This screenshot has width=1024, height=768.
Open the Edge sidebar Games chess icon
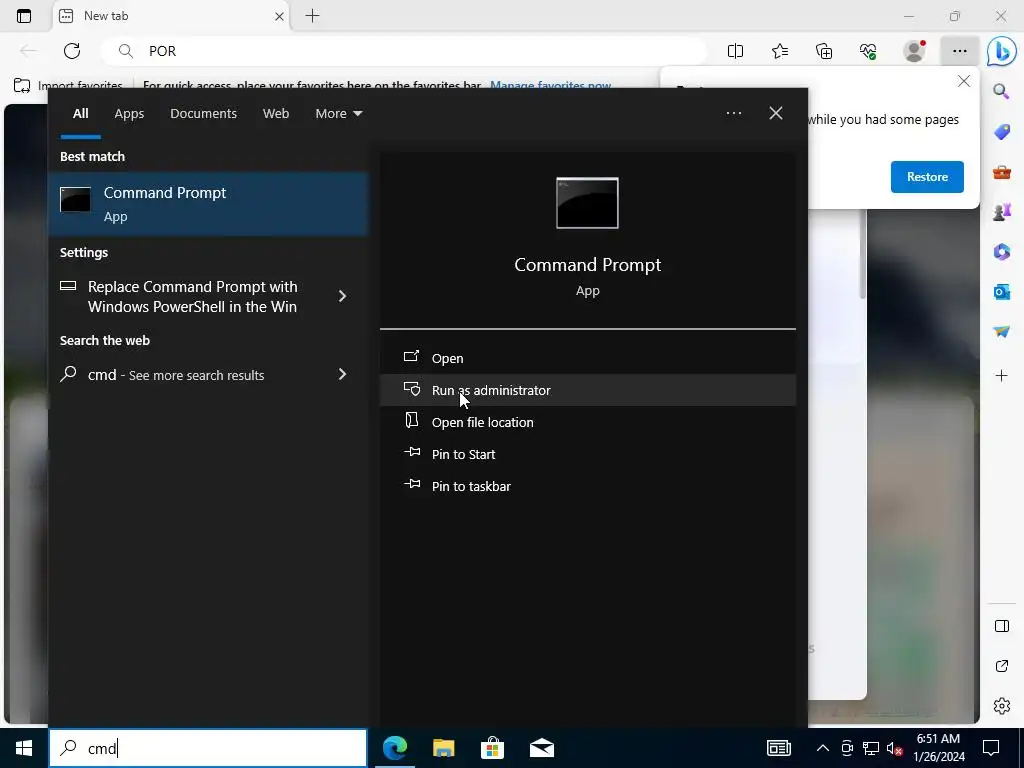[1001, 212]
